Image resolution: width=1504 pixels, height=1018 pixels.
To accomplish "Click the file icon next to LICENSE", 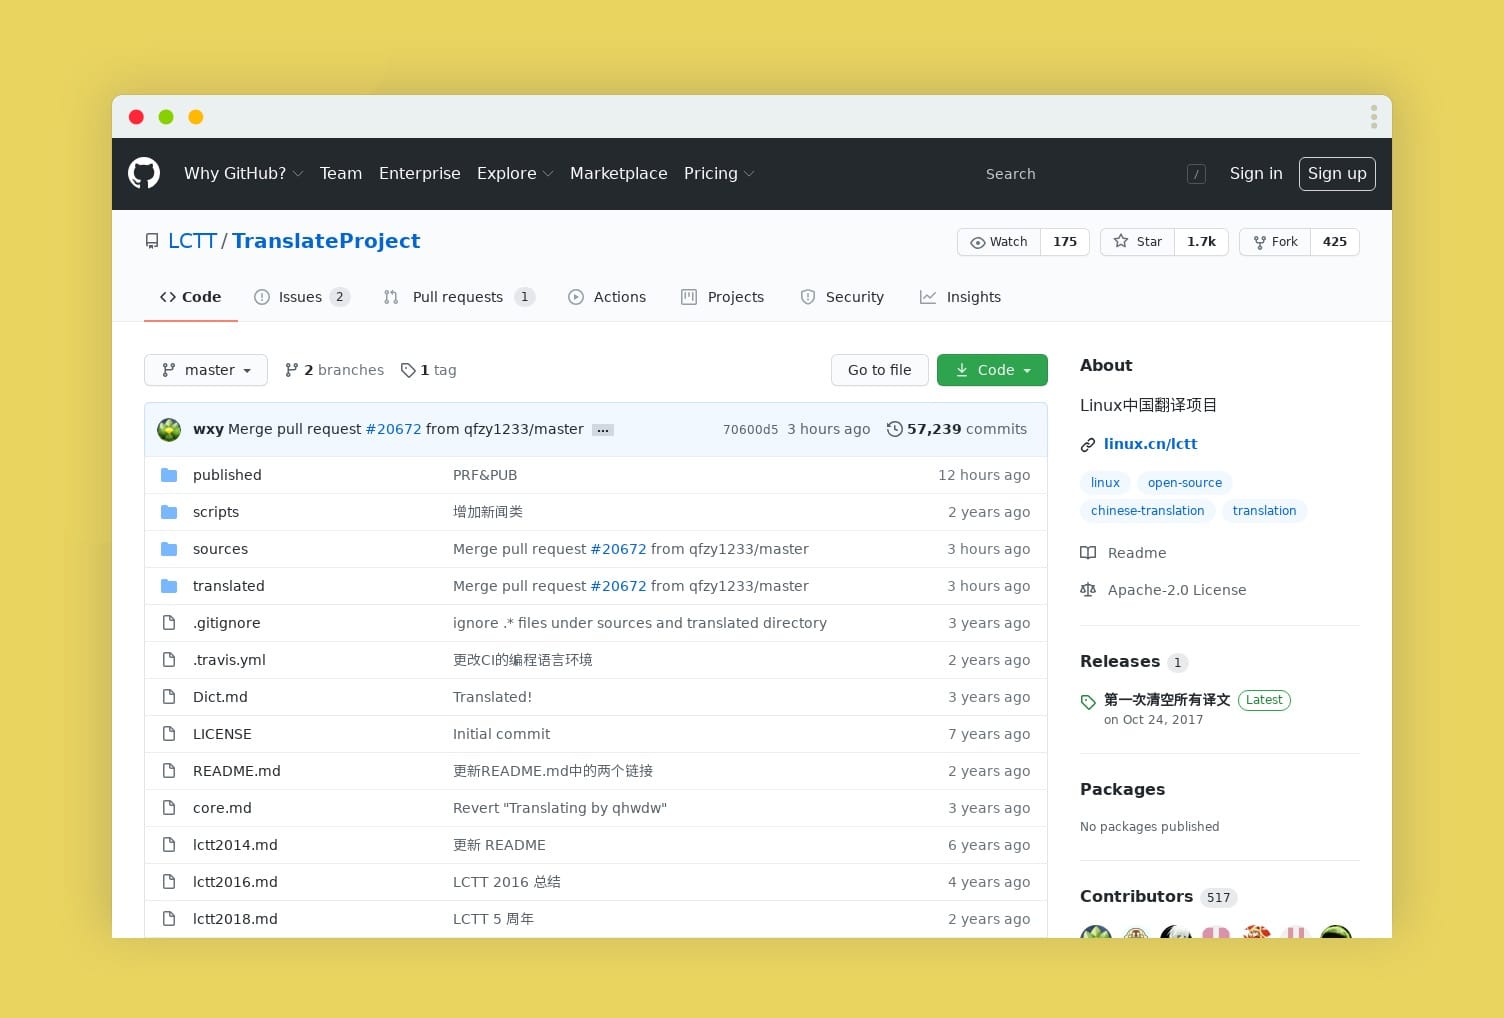I will point(169,734).
